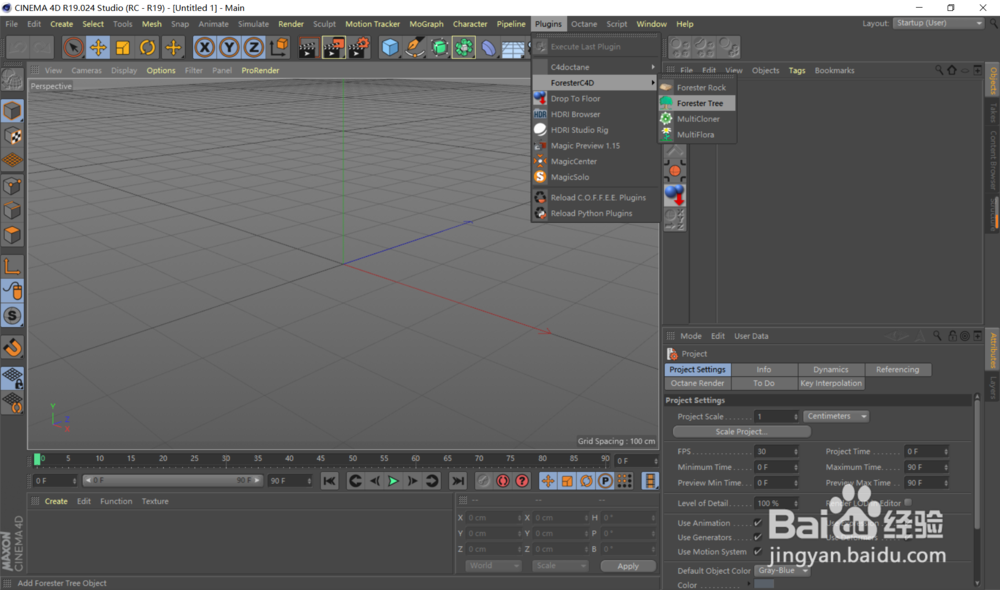Switch to Octane Render tab
This screenshot has width=1000, height=590.
(697, 383)
